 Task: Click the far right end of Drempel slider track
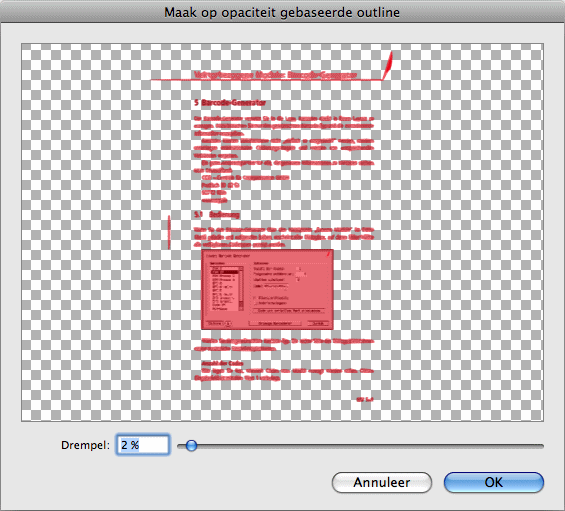[540, 446]
